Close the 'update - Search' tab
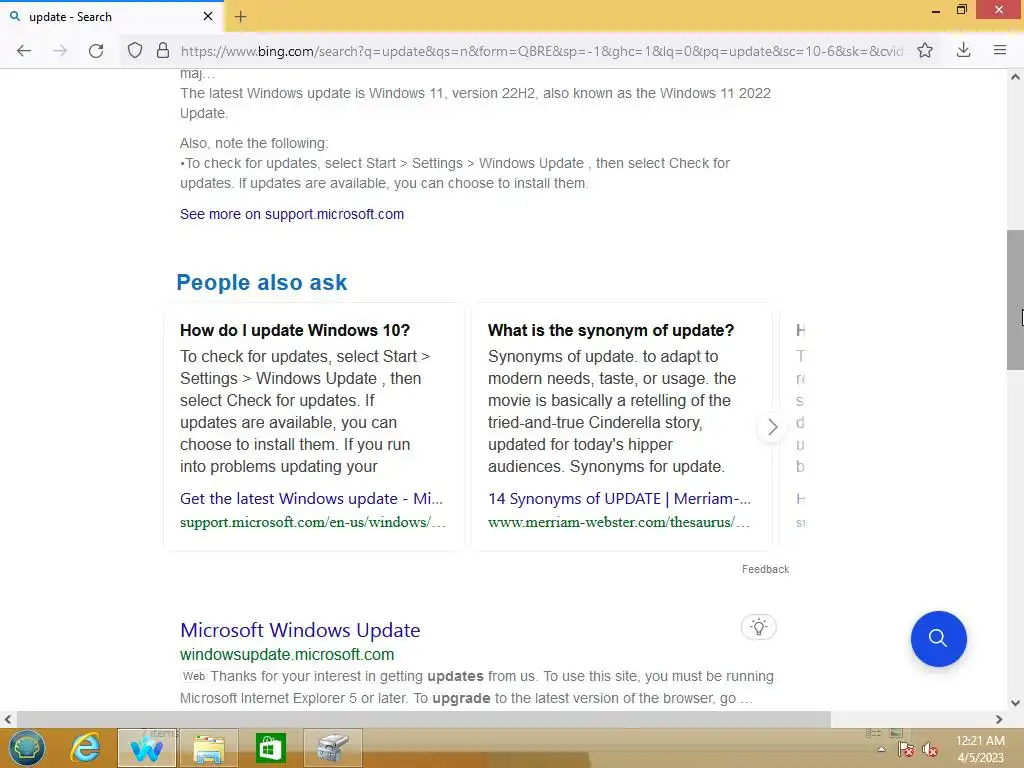 coord(208,16)
